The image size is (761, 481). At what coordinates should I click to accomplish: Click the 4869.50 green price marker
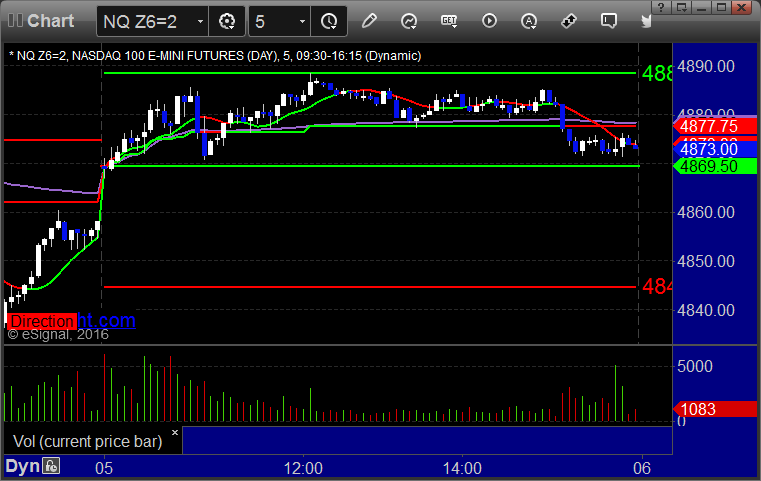pos(714,166)
